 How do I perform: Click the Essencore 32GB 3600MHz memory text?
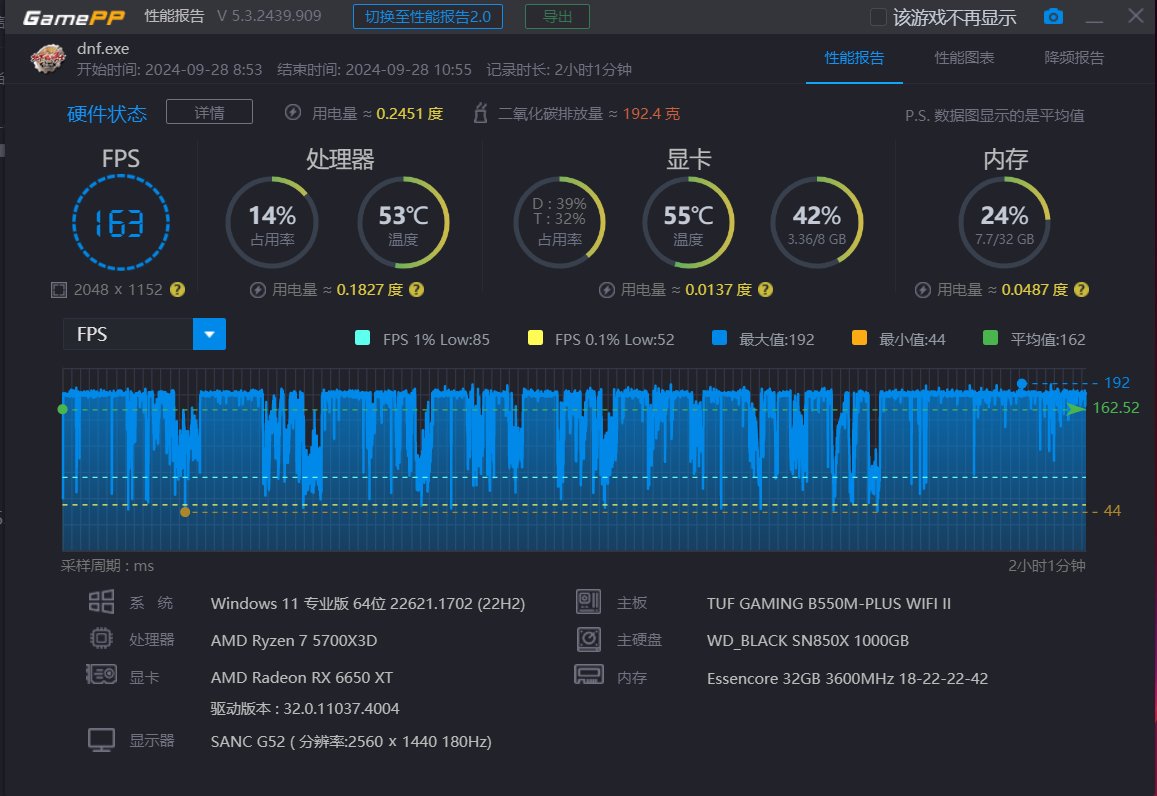click(847, 678)
